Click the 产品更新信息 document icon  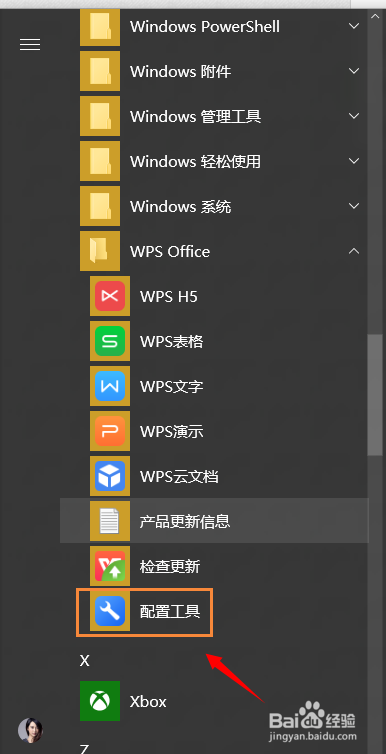pos(110,521)
